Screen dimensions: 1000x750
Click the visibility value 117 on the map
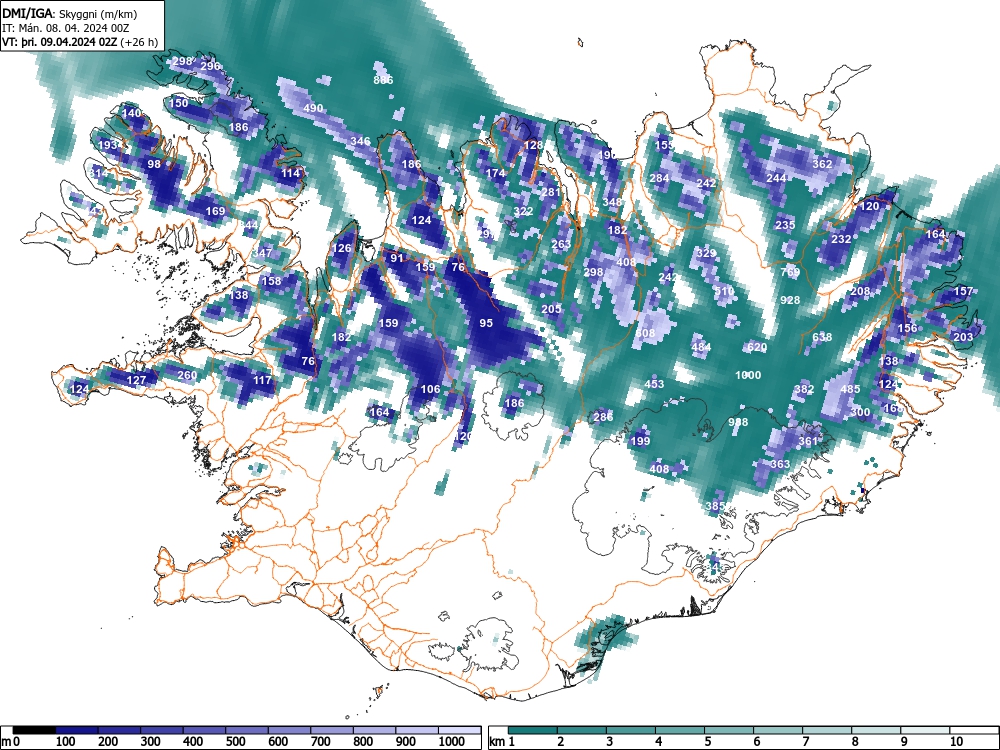click(263, 380)
